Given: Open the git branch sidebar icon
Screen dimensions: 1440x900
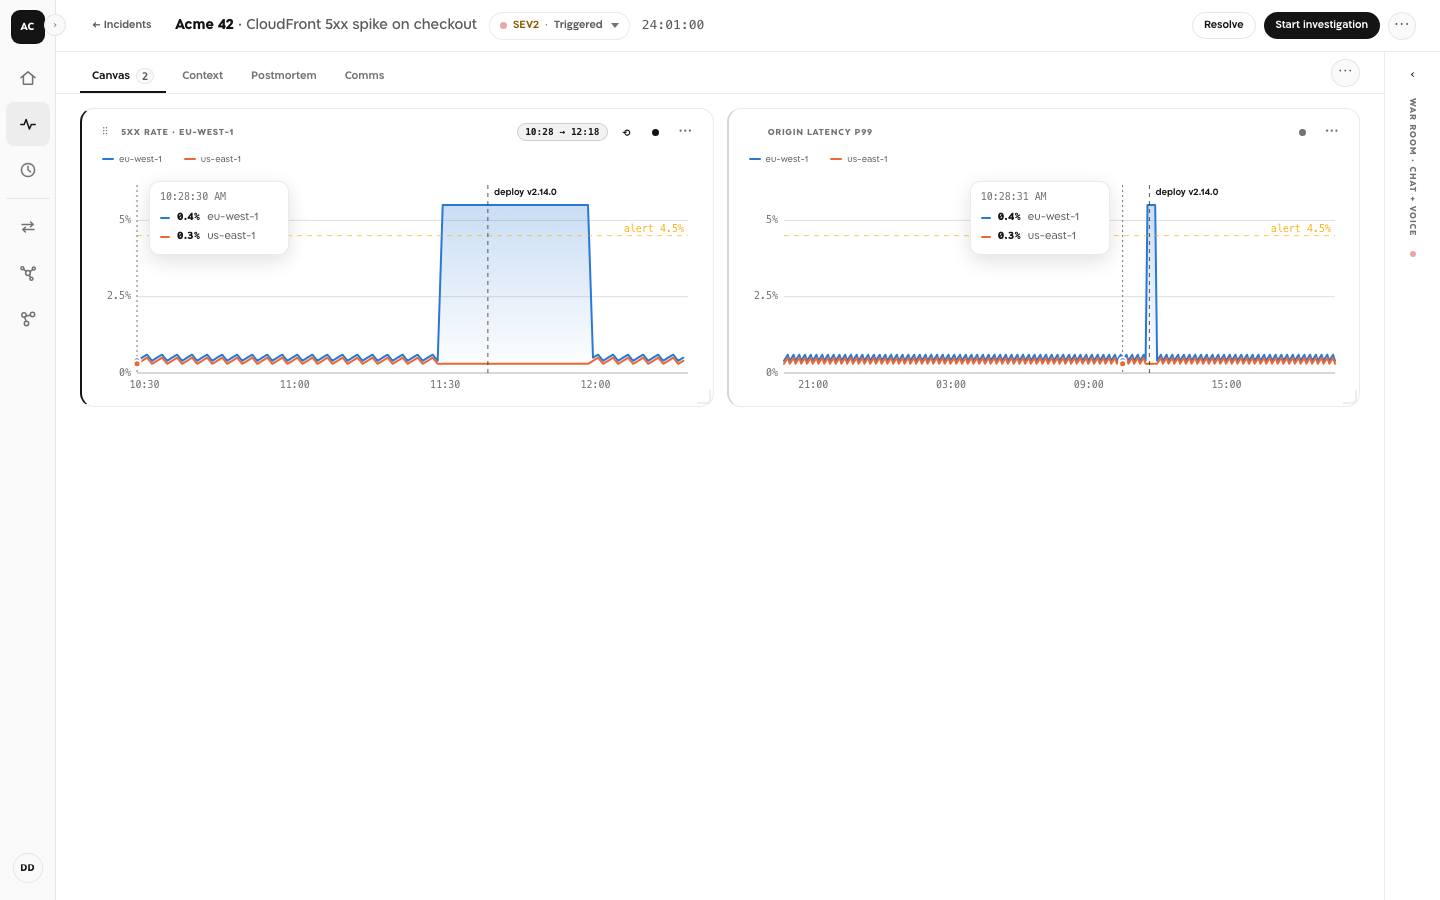Looking at the screenshot, I should 28,319.
